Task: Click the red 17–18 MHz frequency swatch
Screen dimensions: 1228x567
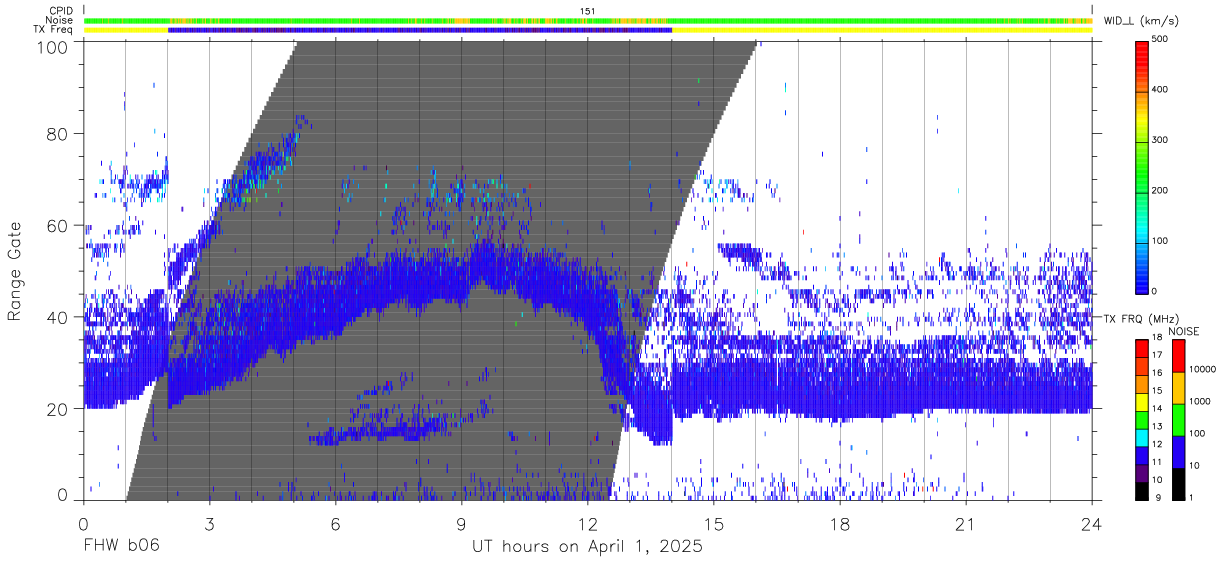Action: pos(1143,348)
